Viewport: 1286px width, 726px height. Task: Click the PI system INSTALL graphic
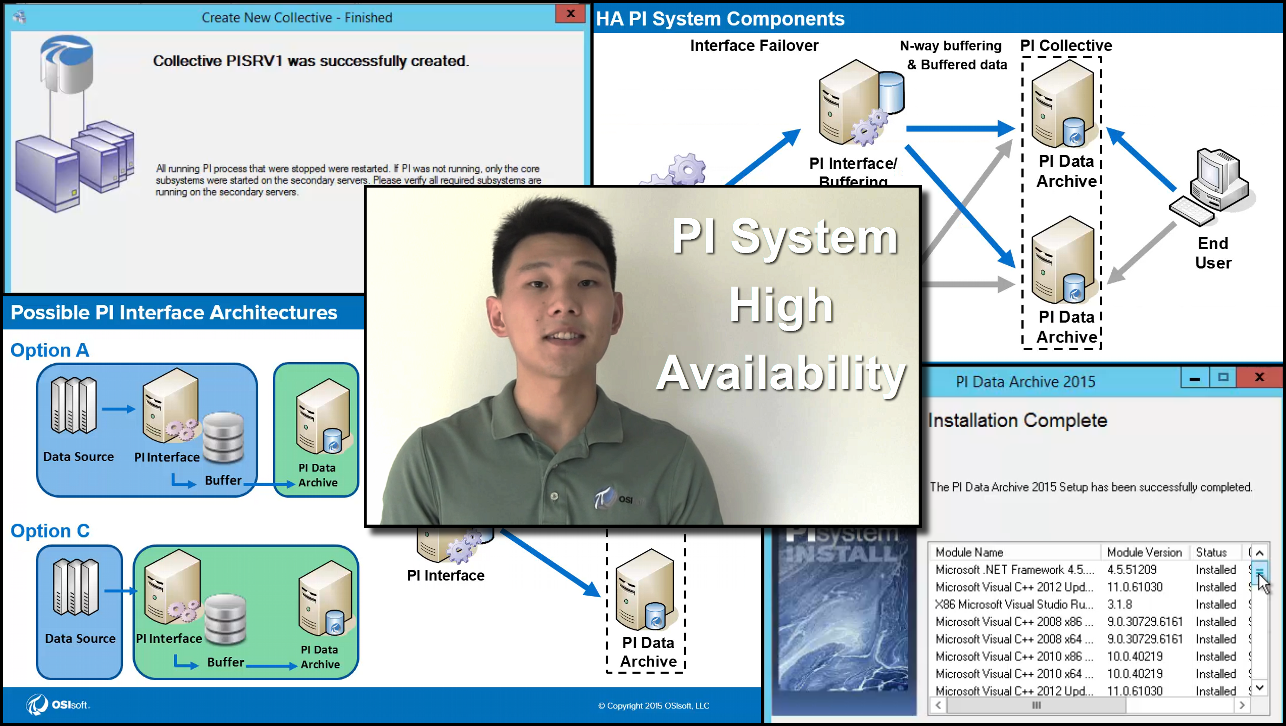coord(844,620)
